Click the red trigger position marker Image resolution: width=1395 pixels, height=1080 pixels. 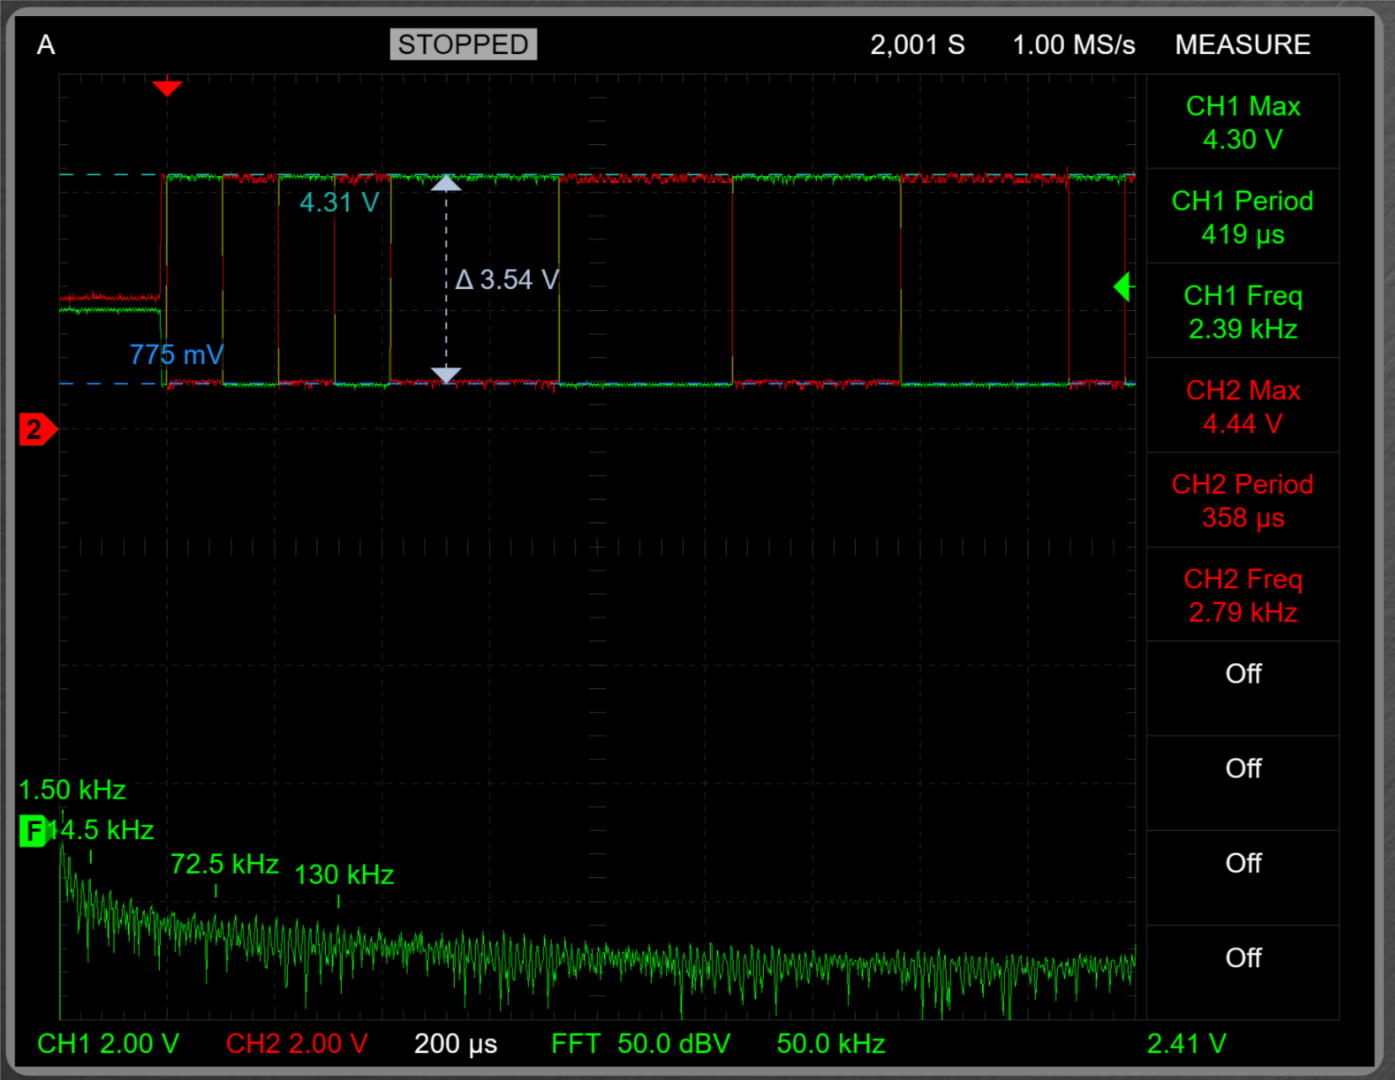(x=167, y=88)
